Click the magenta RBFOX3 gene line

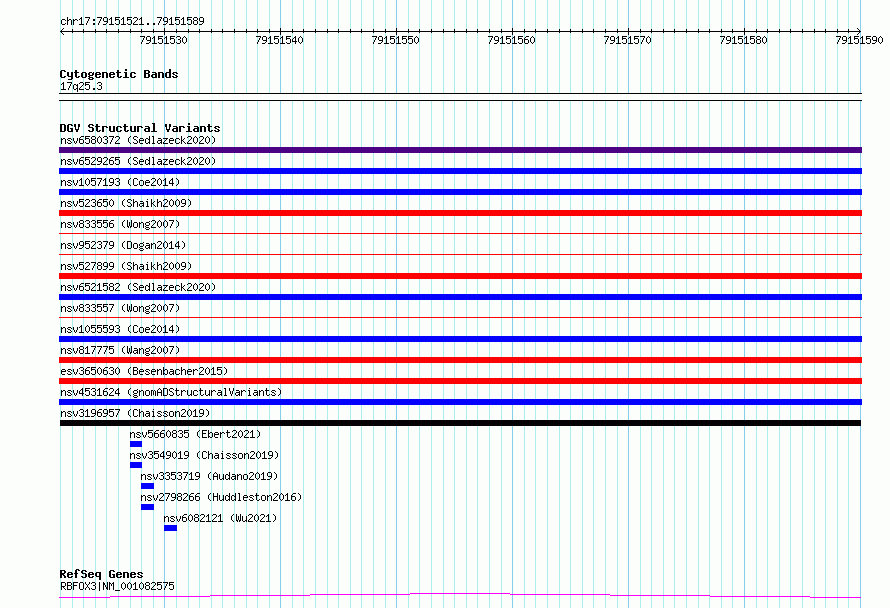click(x=460, y=596)
